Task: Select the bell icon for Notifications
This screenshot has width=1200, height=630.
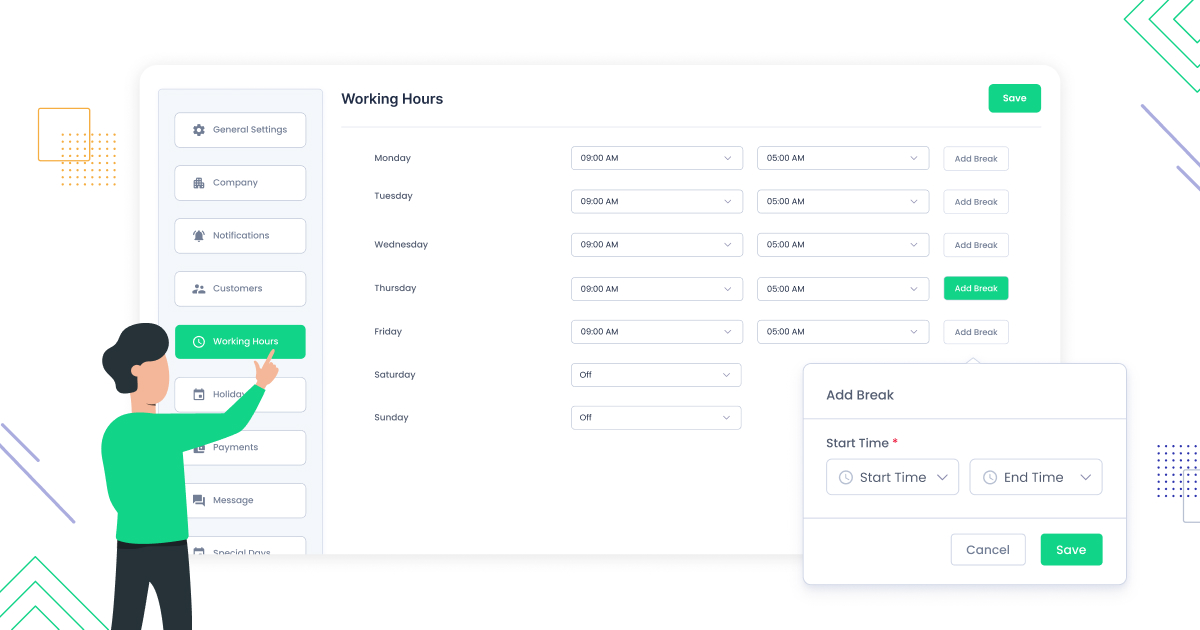Action: (197, 235)
